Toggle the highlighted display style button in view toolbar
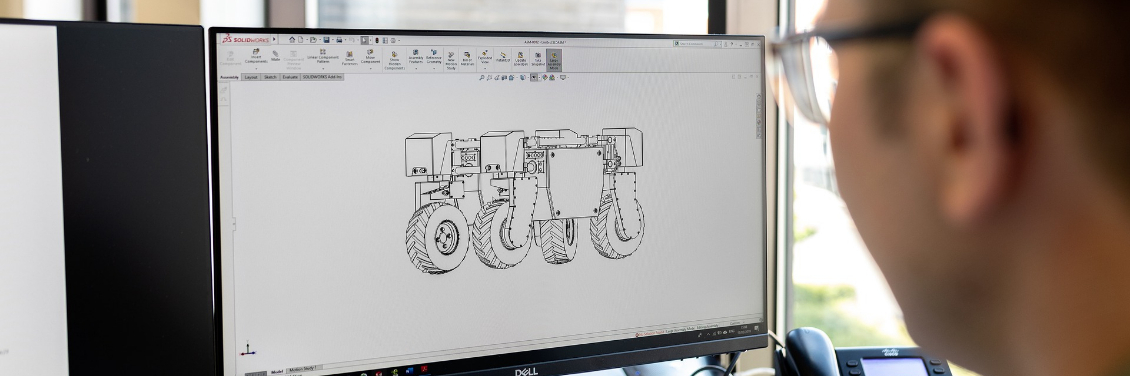The height and width of the screenshot is (376, 1130). point(534,78)
